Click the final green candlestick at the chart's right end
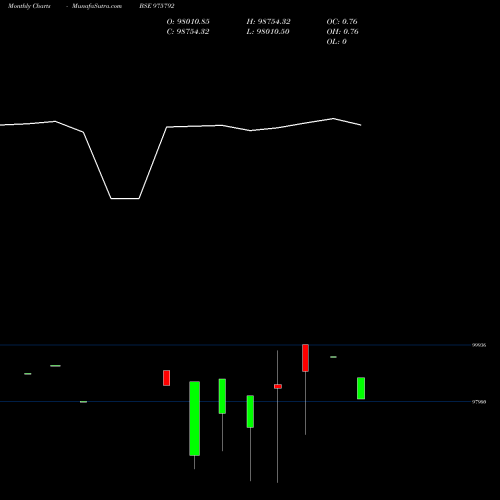This screenshot has width=500, height=500. (x=361, y=388)
